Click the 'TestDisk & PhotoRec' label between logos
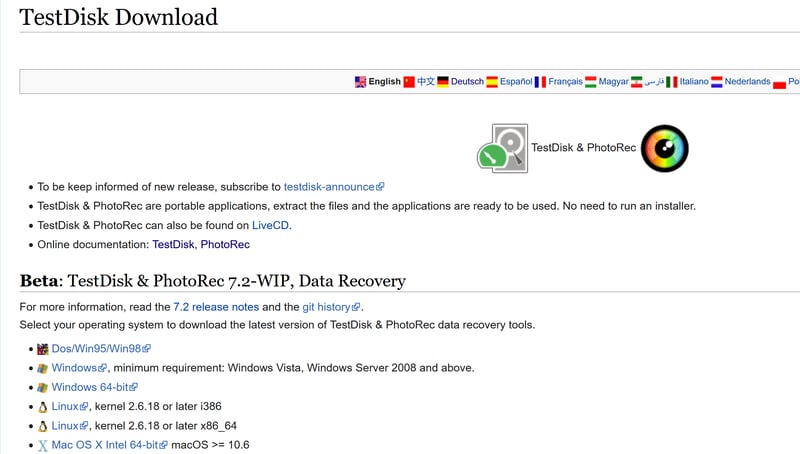 [x=584, y=147]
